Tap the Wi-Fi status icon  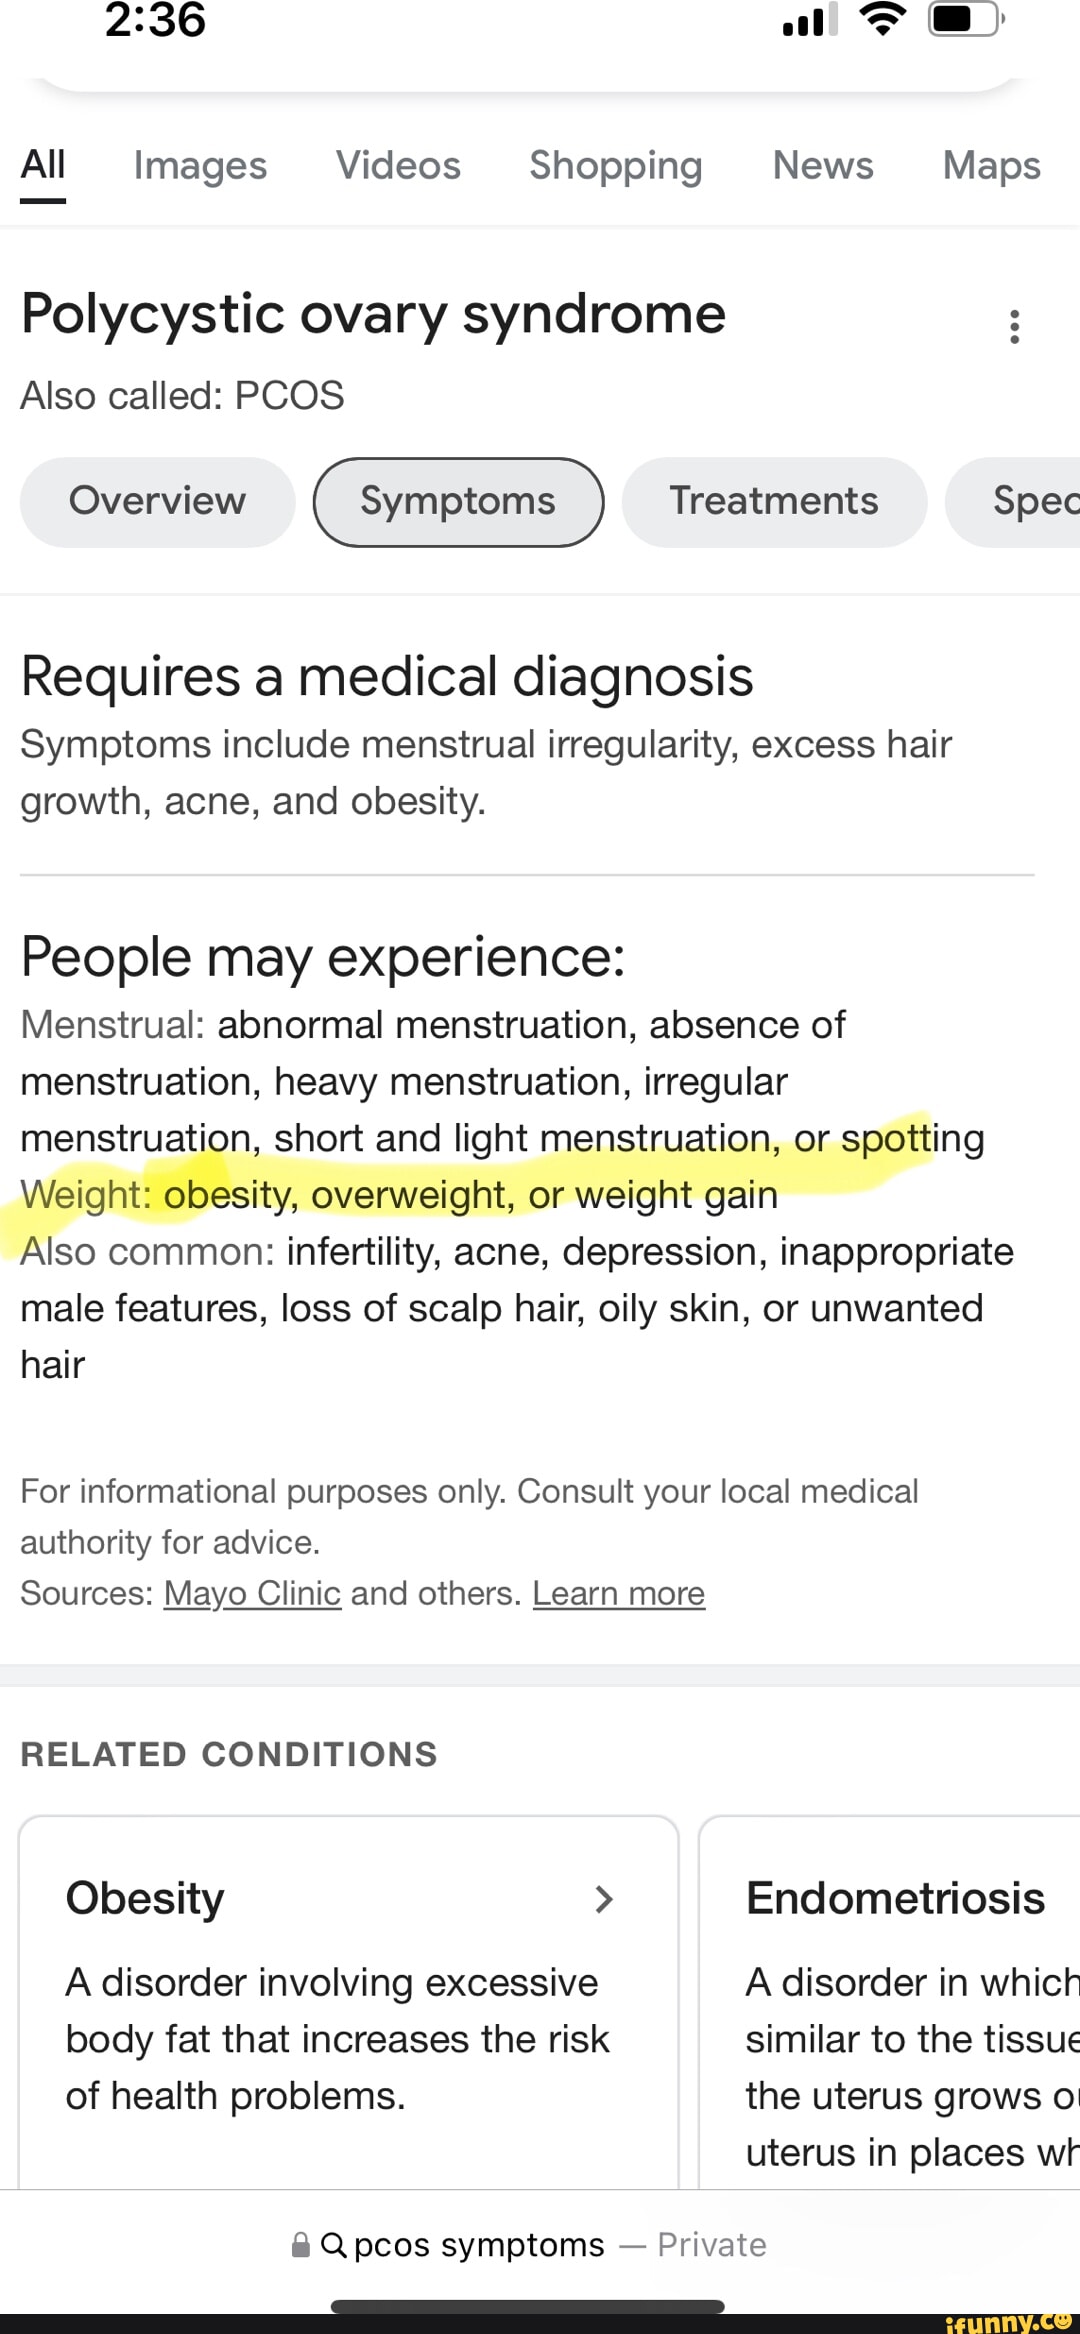point(882,20)
